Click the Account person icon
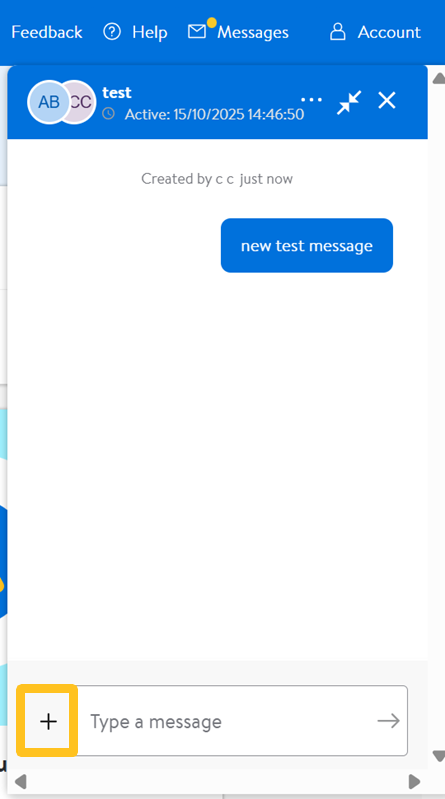Viewport: 445px width, 799px height. [337, 32]
